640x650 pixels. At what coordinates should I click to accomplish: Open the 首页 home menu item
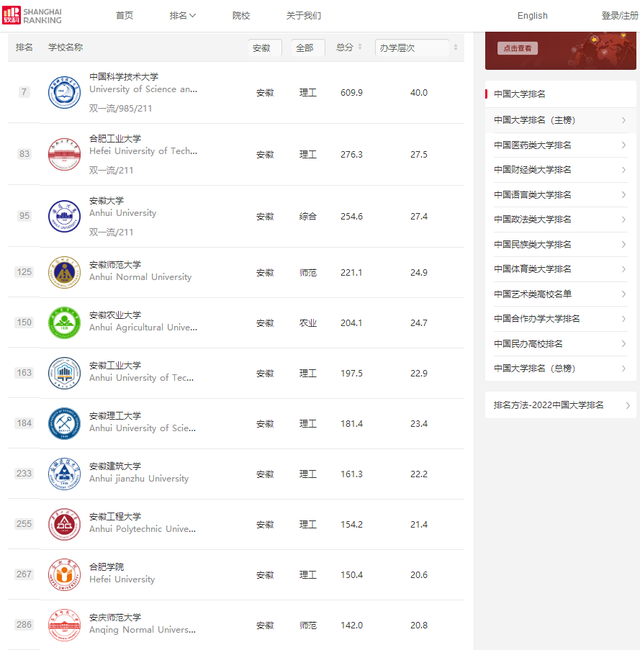tap(124, 16)
